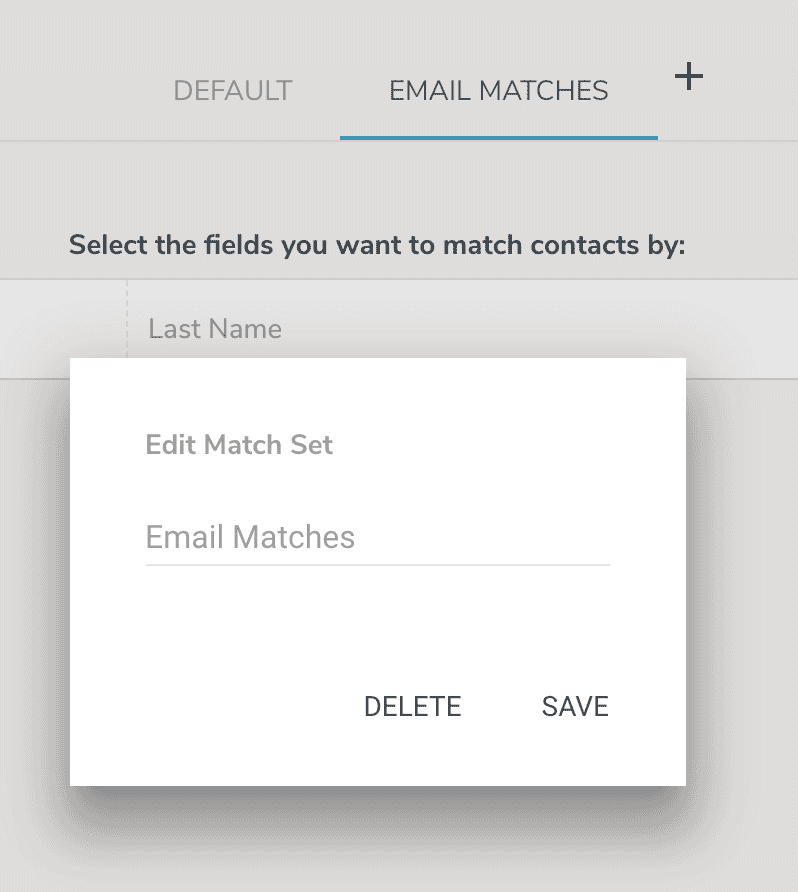Click the 'Select the fields' heading text
Screen dimensions: 798x892
point(377,245)
